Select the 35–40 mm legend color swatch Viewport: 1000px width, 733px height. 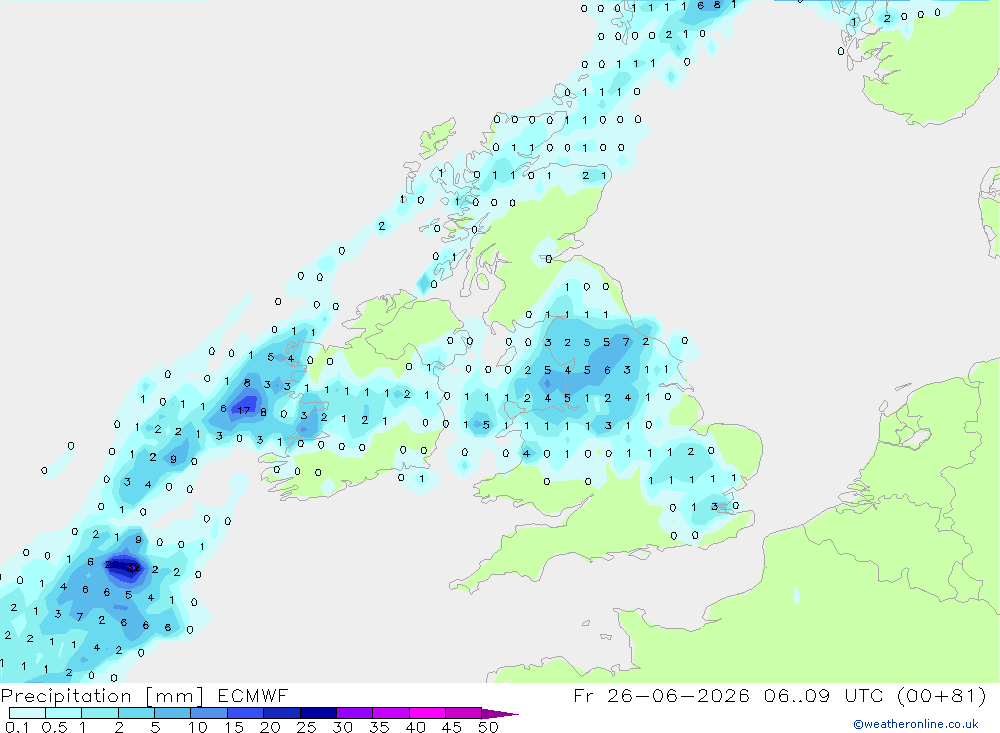(x=391, y=713)
